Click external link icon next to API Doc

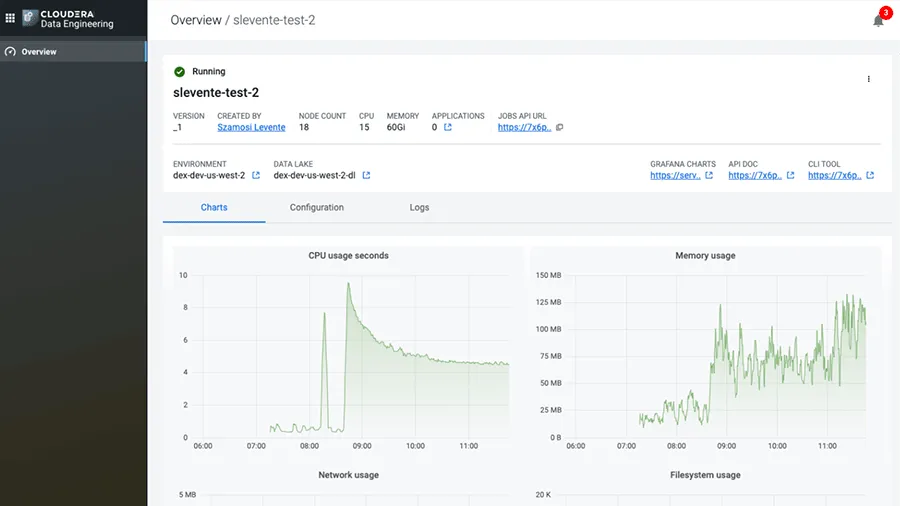pyautogui.click(x=790, y=176)
